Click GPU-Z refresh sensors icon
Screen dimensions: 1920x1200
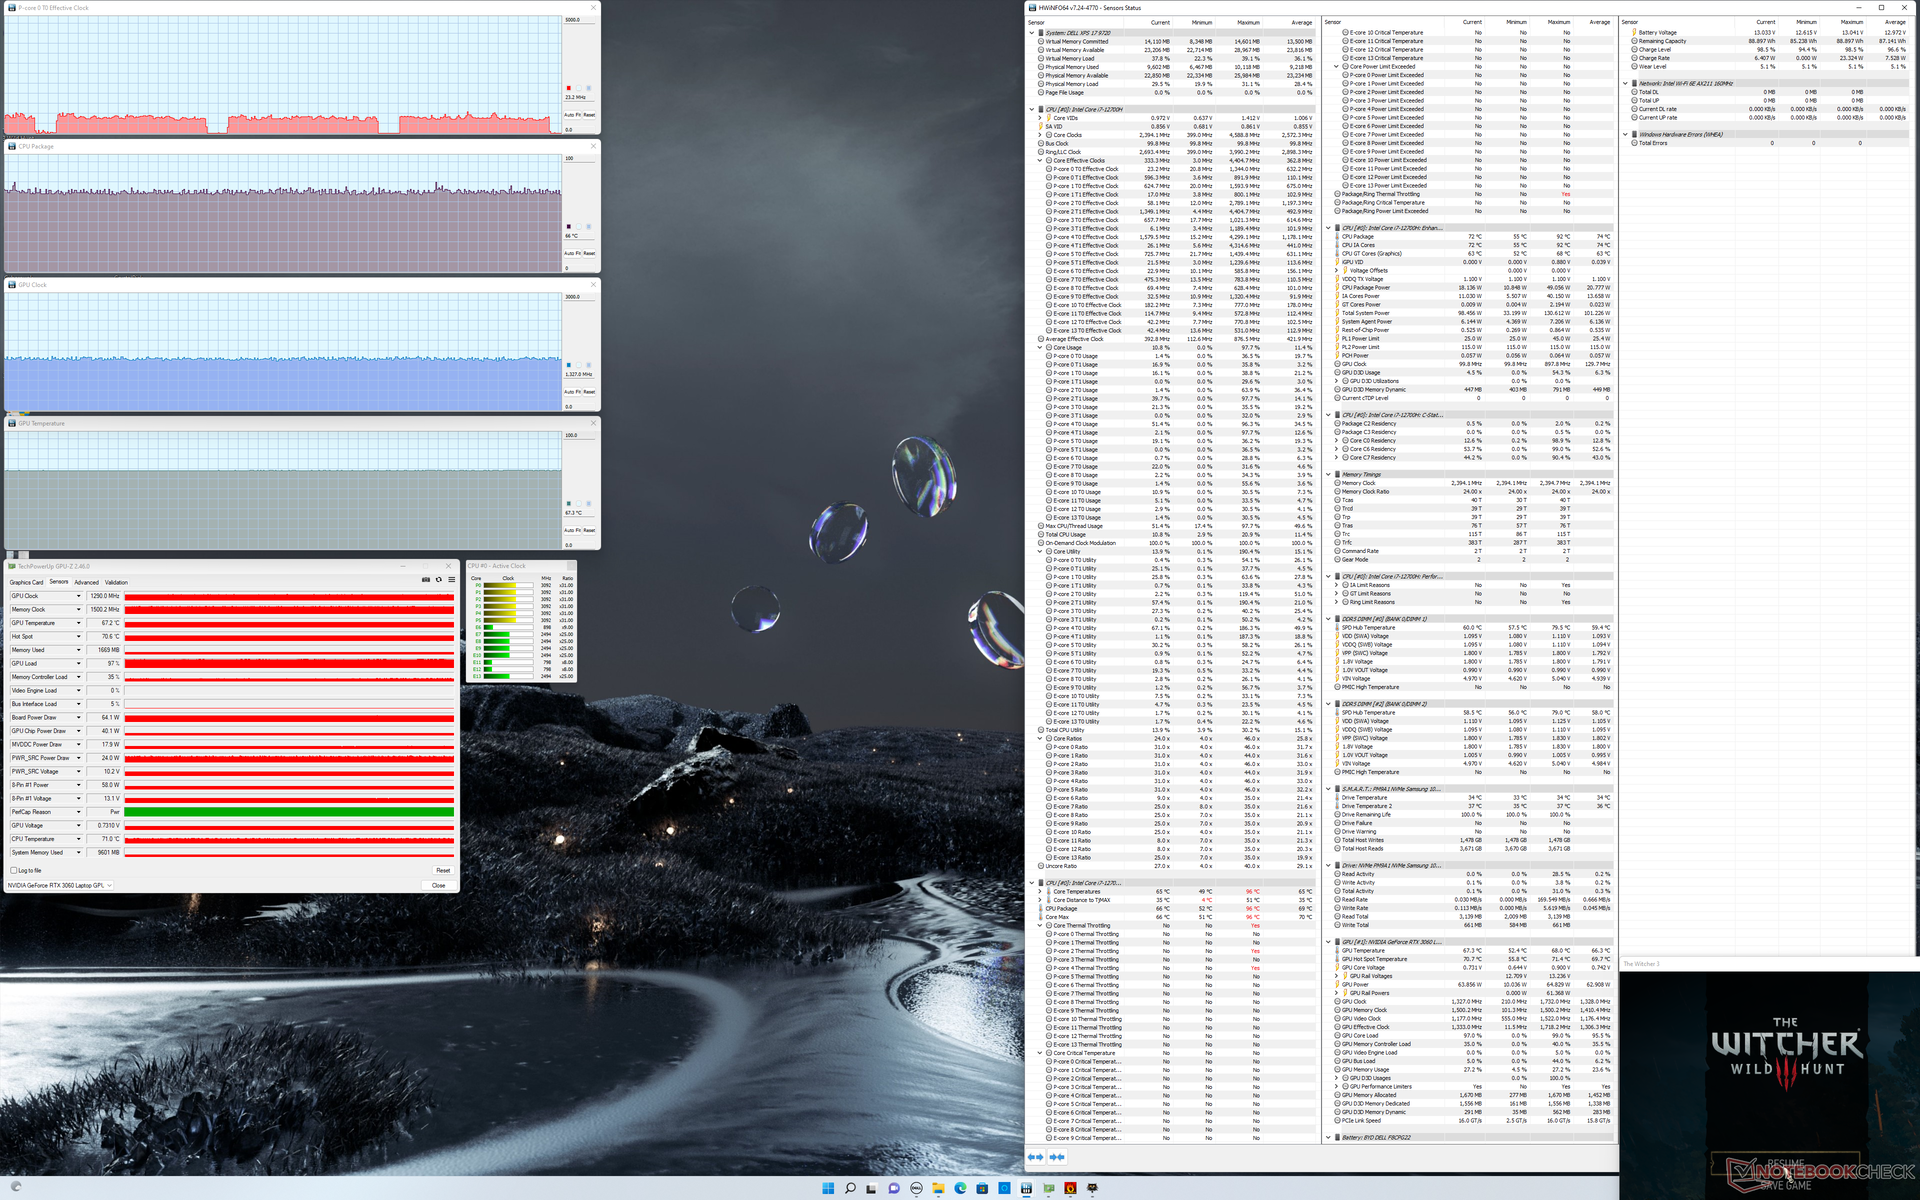(x=438, y=580)
